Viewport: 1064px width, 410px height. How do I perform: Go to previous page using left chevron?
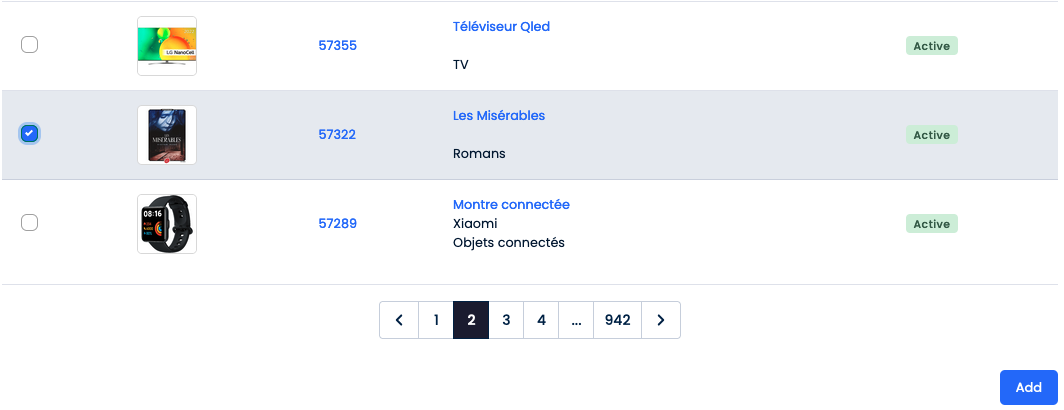[x=399, y=320]
